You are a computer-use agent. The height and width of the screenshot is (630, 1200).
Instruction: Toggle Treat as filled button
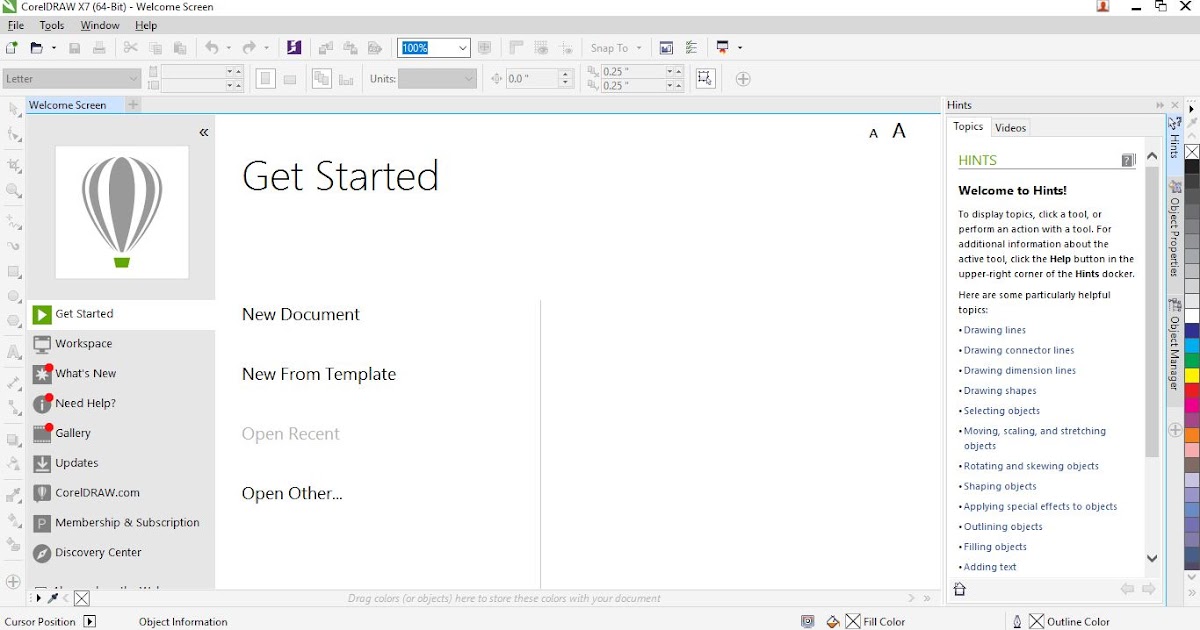pyautogui.click(x=706, y=78)
